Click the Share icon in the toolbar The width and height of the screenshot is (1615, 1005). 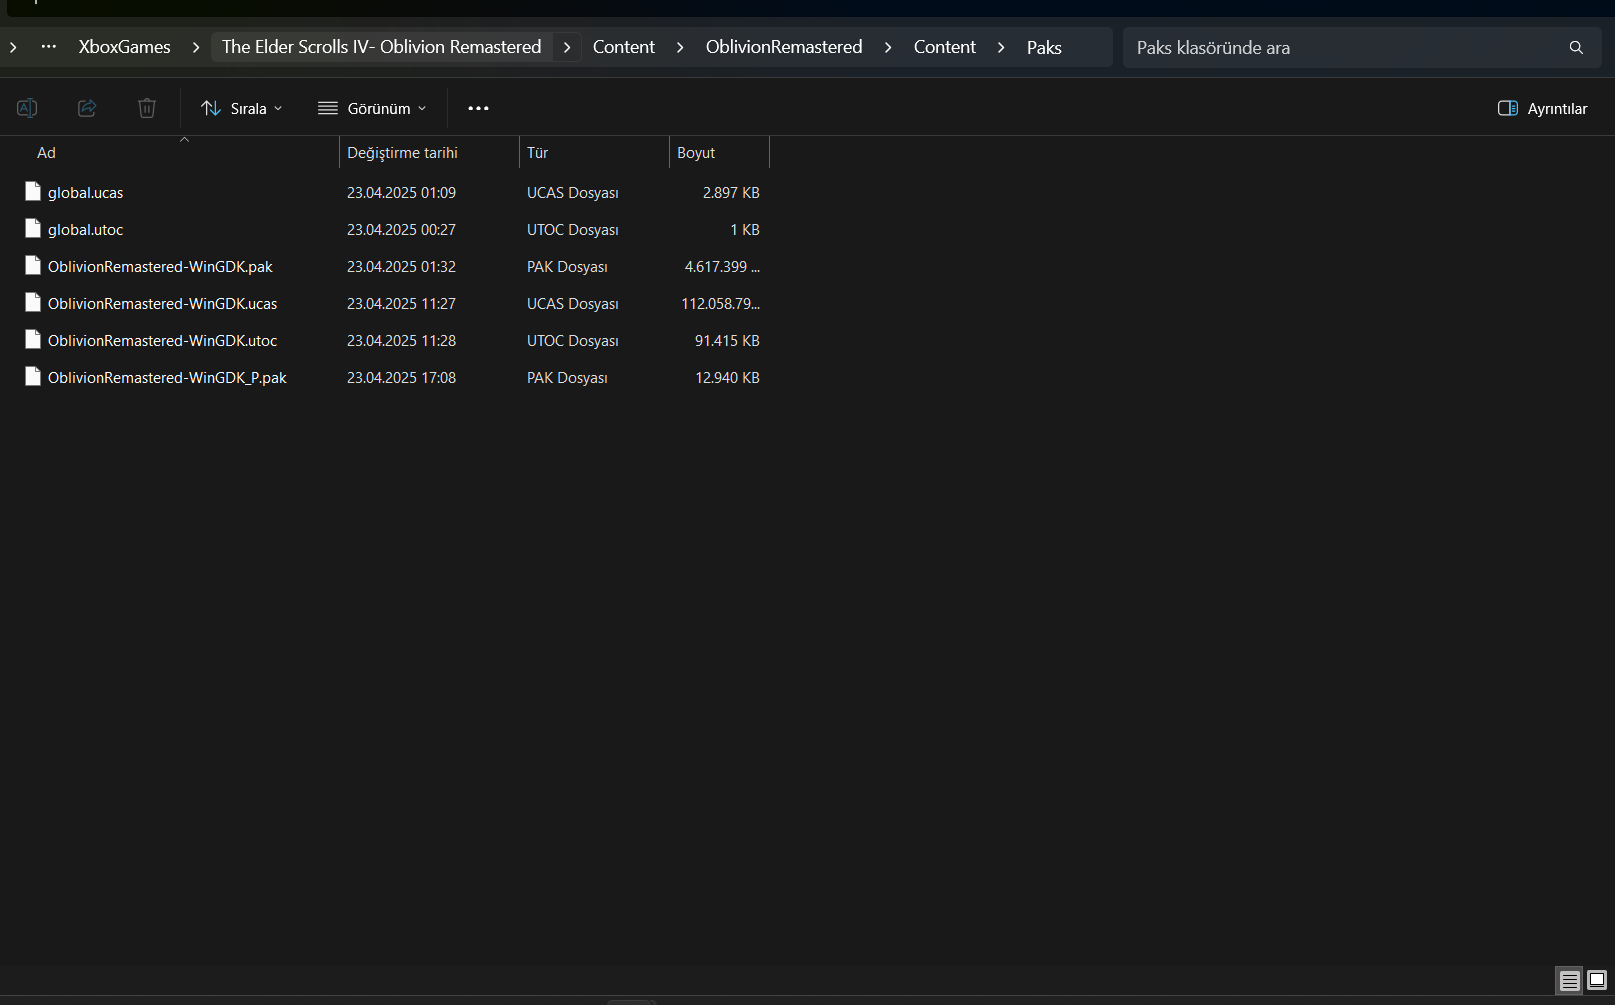(x=87, y=108)
